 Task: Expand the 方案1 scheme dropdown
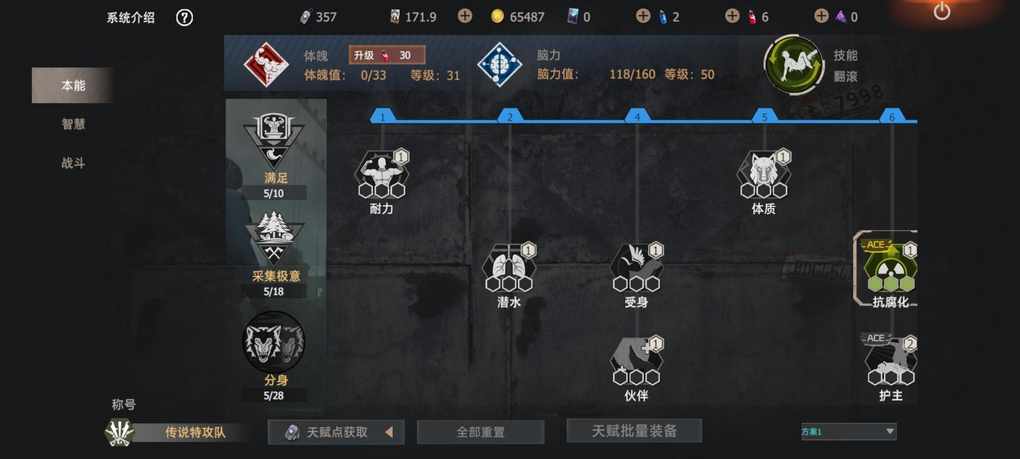pos(849,431)
